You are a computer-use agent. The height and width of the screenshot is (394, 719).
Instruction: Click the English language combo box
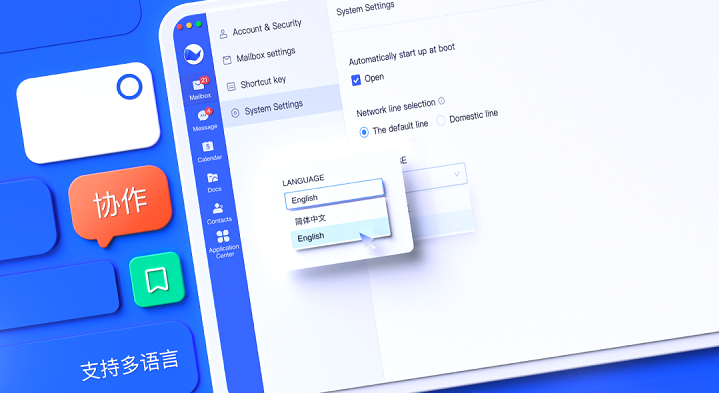[334, 194]
